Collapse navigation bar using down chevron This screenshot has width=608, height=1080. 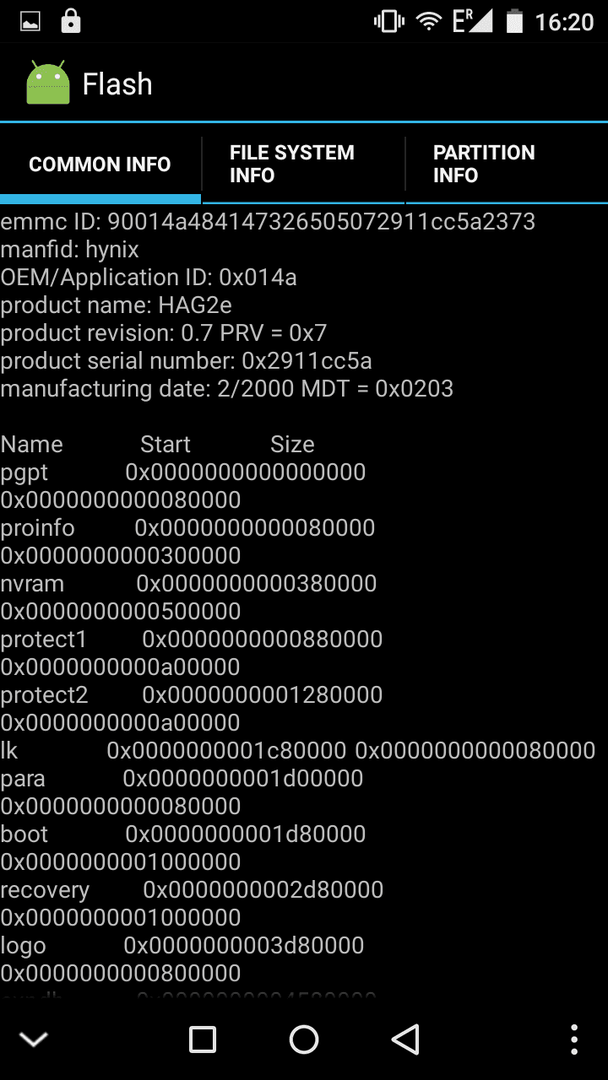tap(32, 1039)
